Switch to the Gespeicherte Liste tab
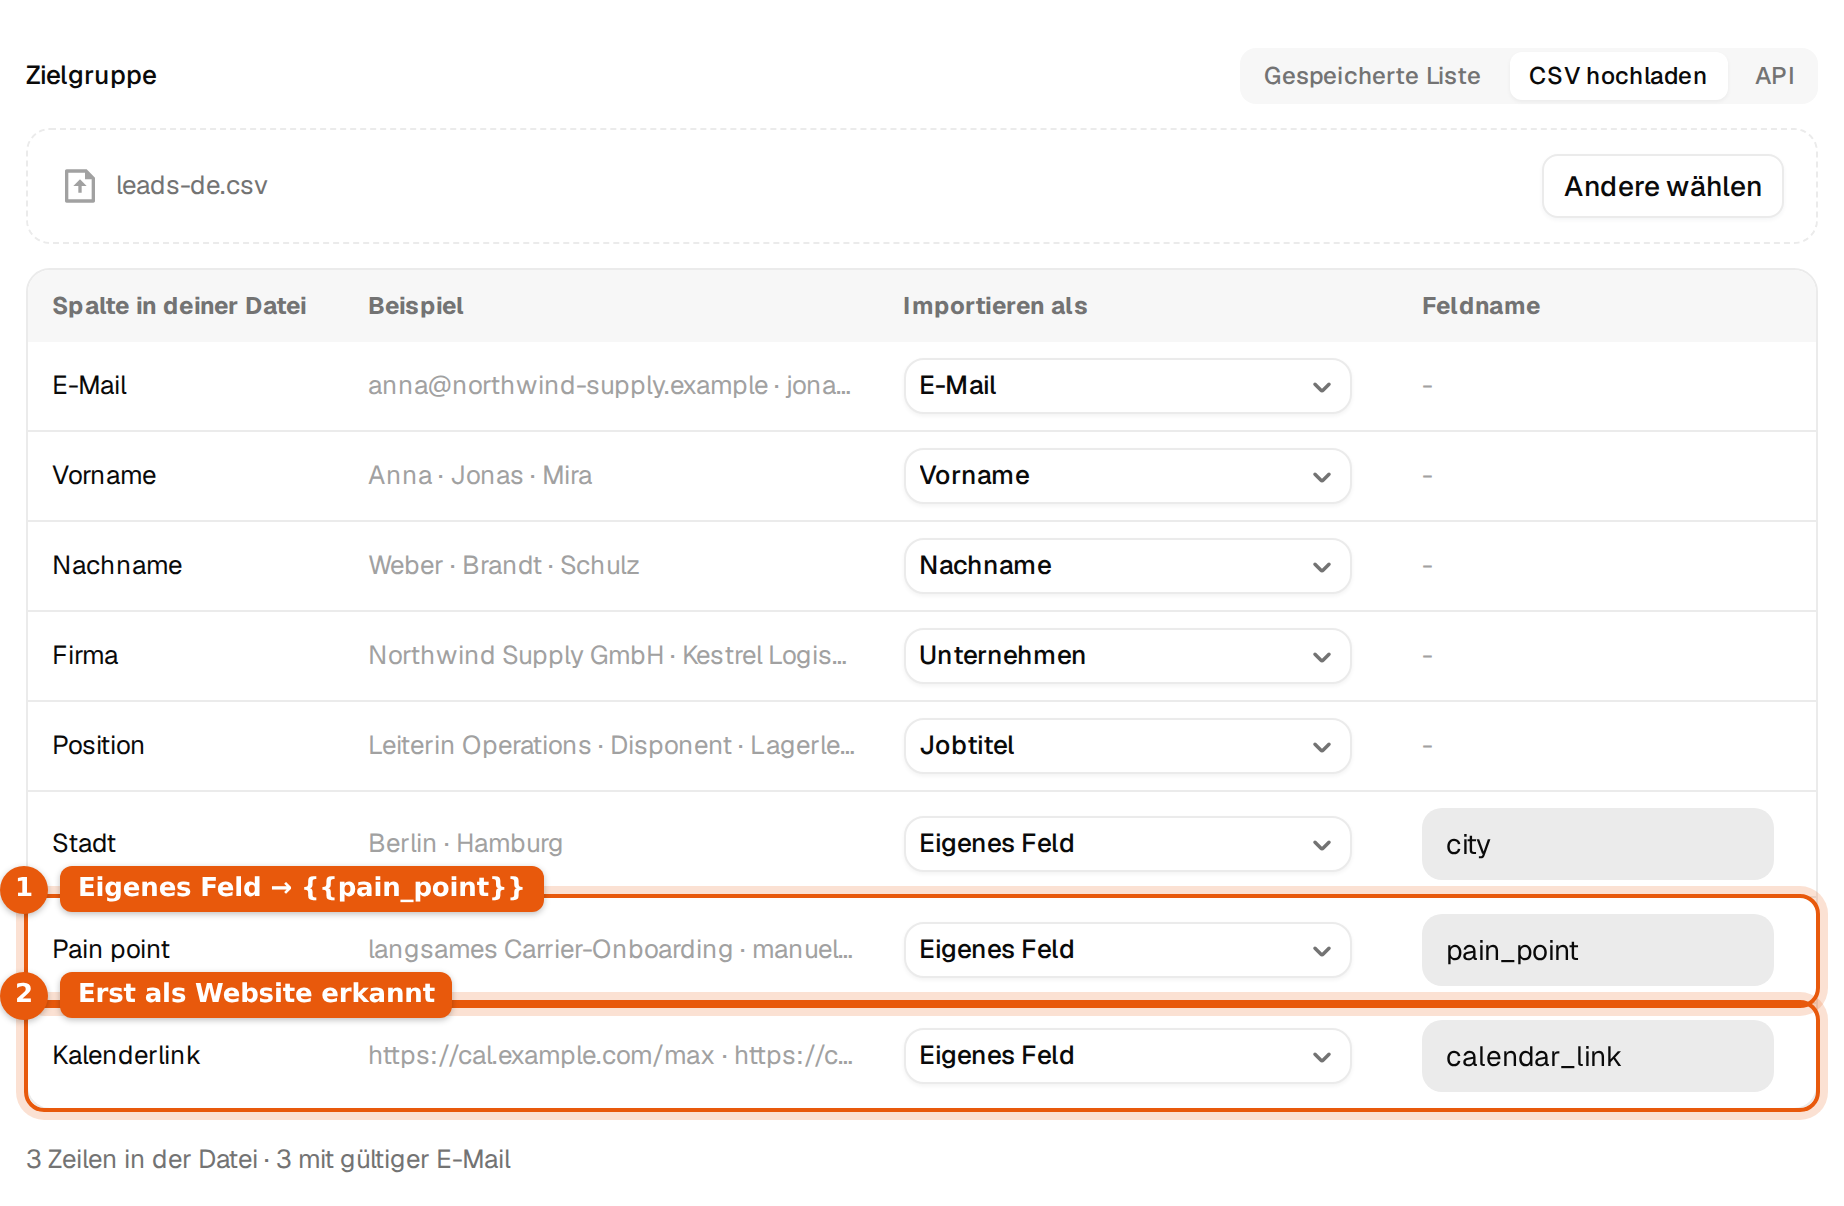Viewport: 1844px width, 1206px height. [1371, 76]
